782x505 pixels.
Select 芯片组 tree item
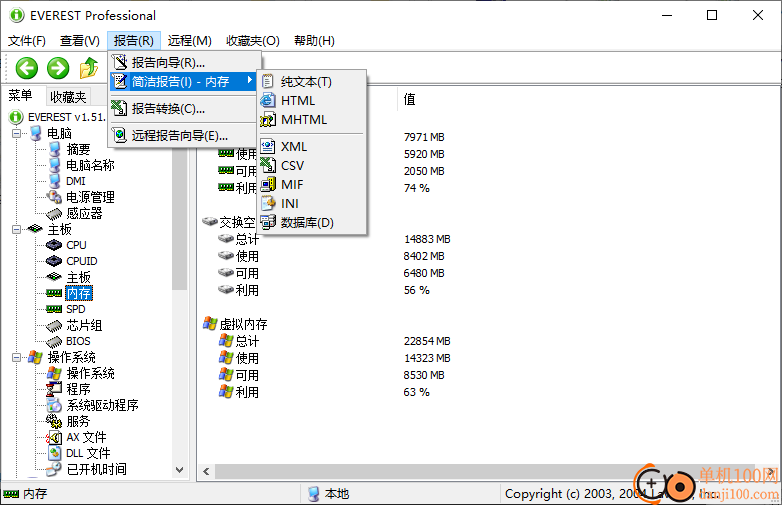pyautogui.click(x=84, y=325)
